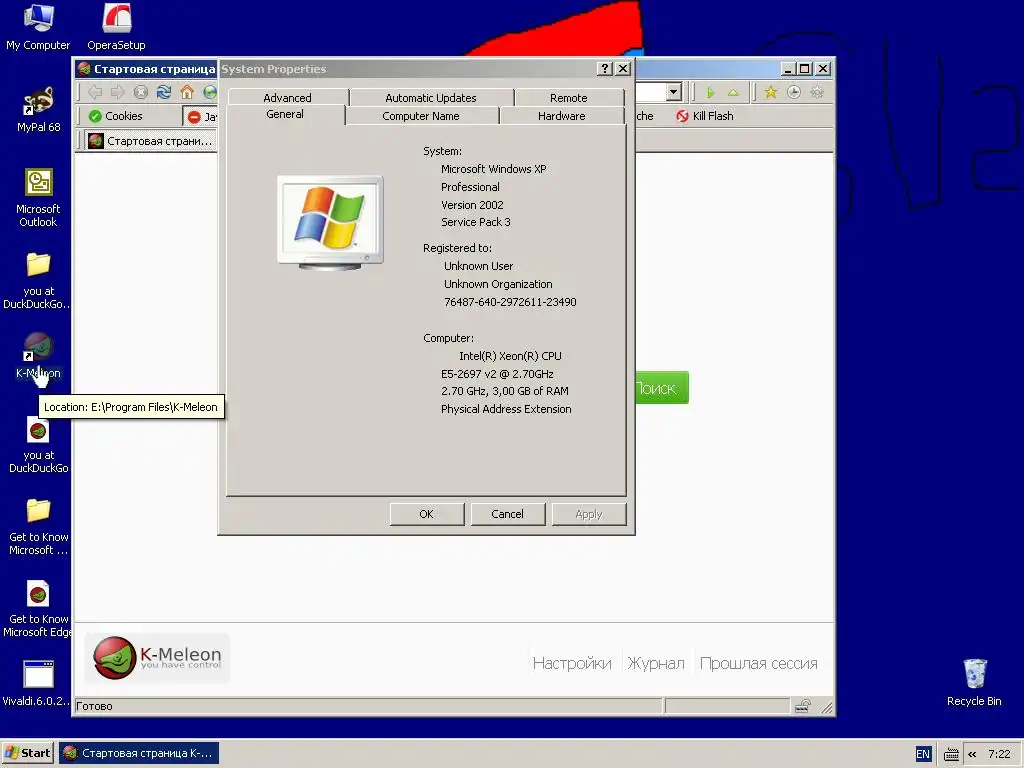Select the 'you at DuckDuckGo..' folder icon
This screenshot has height=768, width=1024.
click(x=38, y=280)
